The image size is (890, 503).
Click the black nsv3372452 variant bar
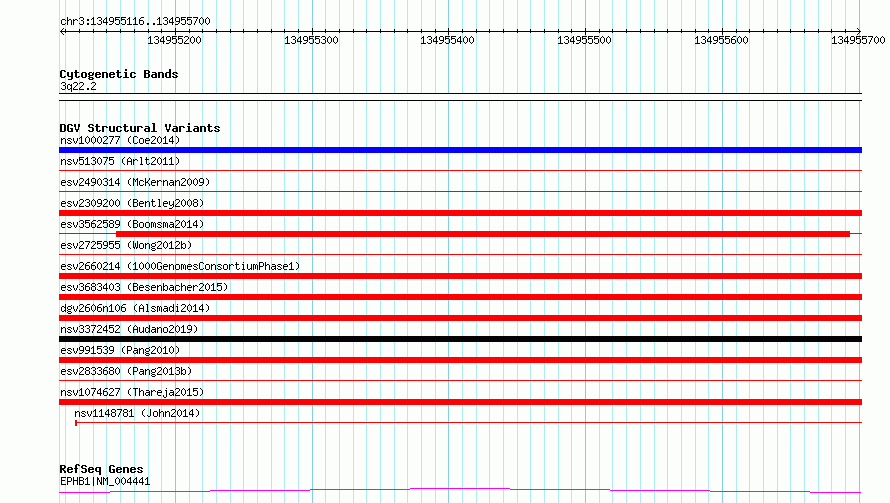coord(460,339)
